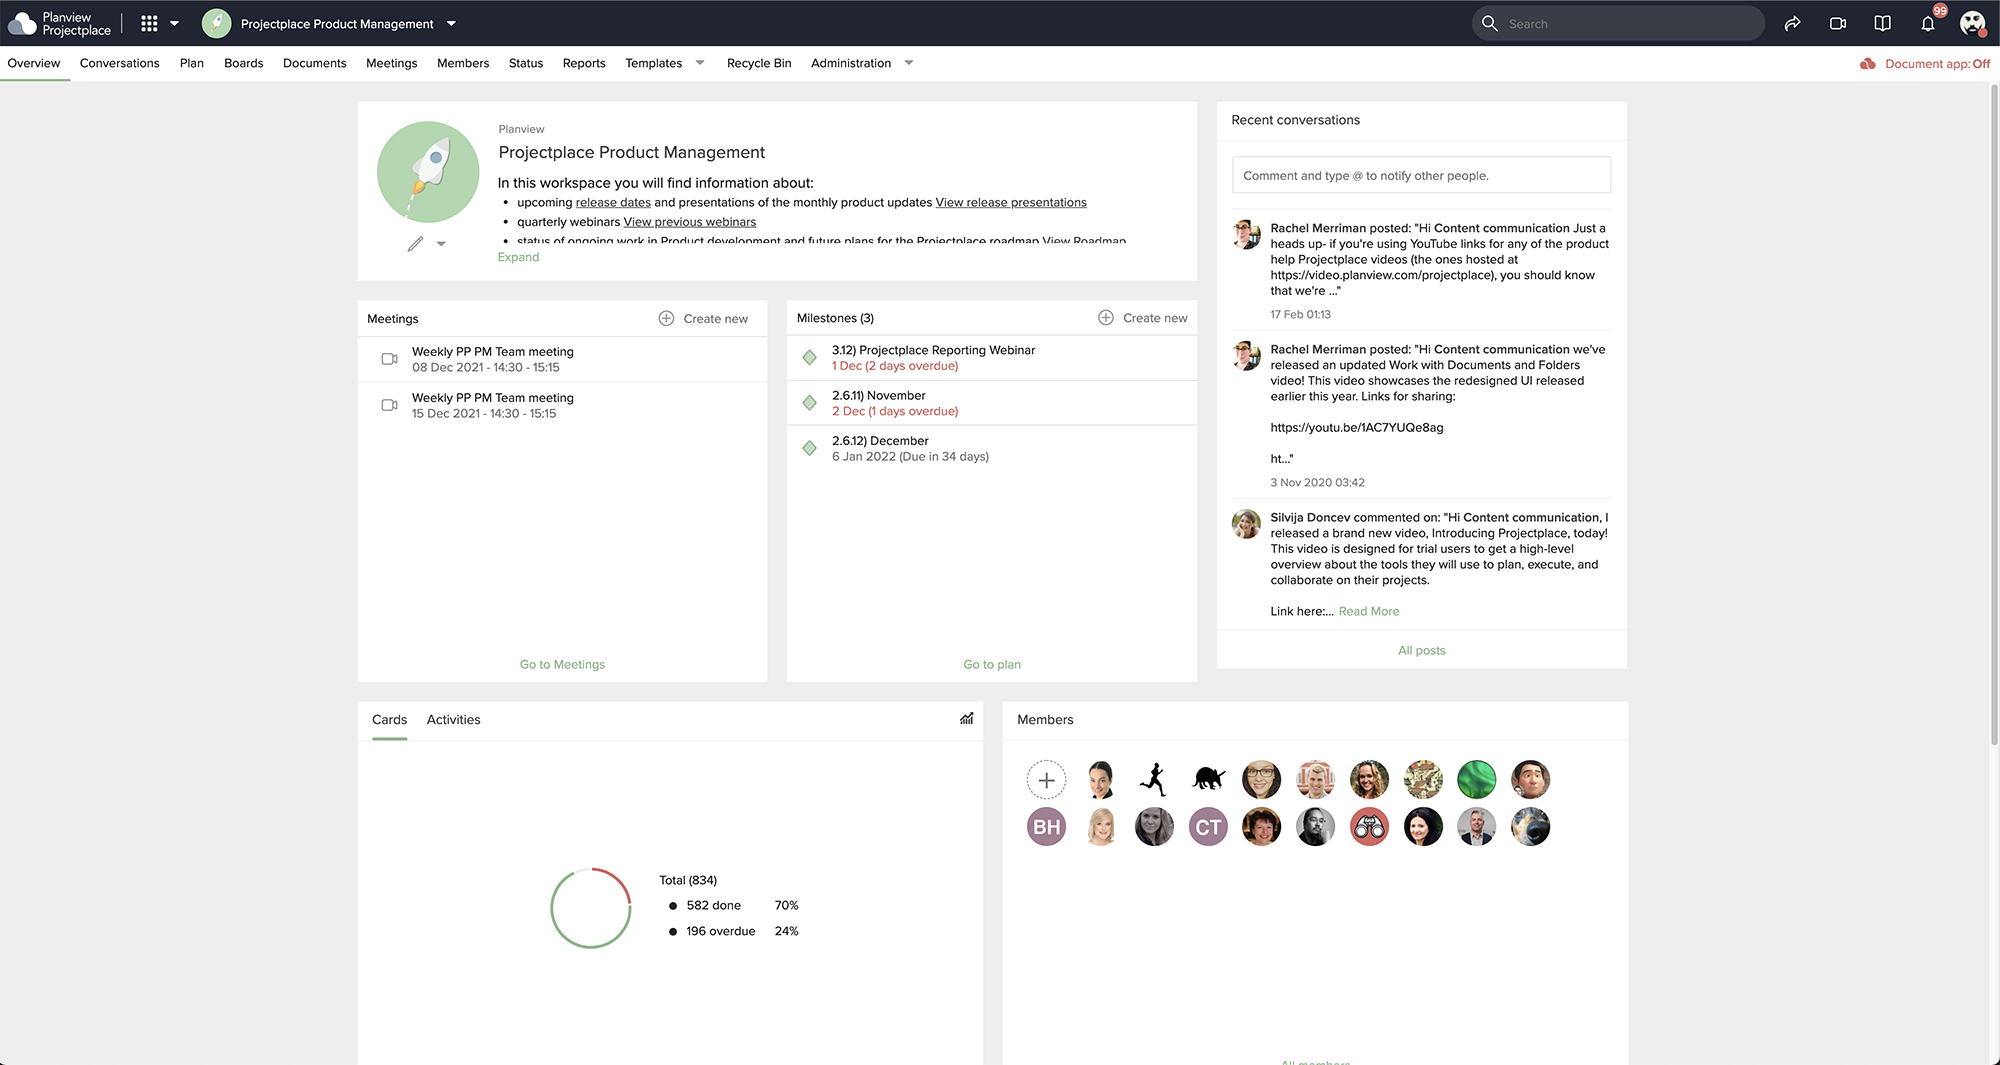Open the Recycle Bin tab

[x=759, y=63]
